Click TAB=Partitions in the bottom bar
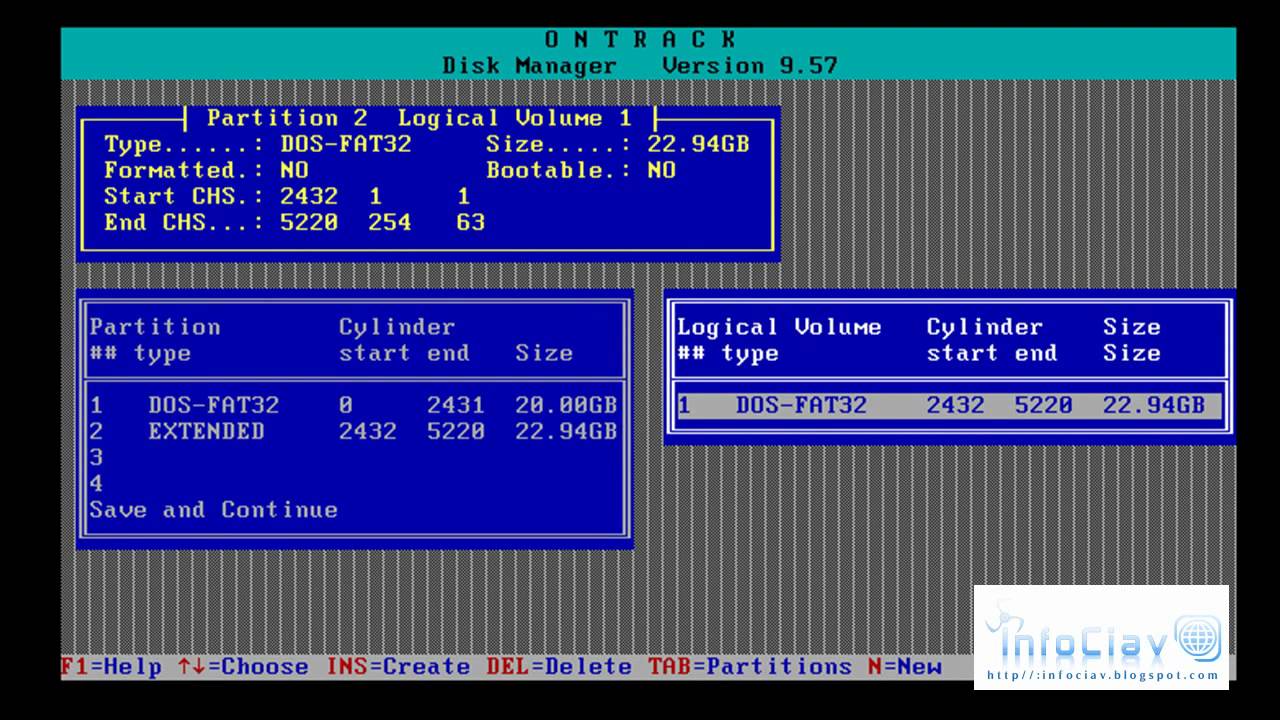This screenshot has height=720, width=1280. 750,667
